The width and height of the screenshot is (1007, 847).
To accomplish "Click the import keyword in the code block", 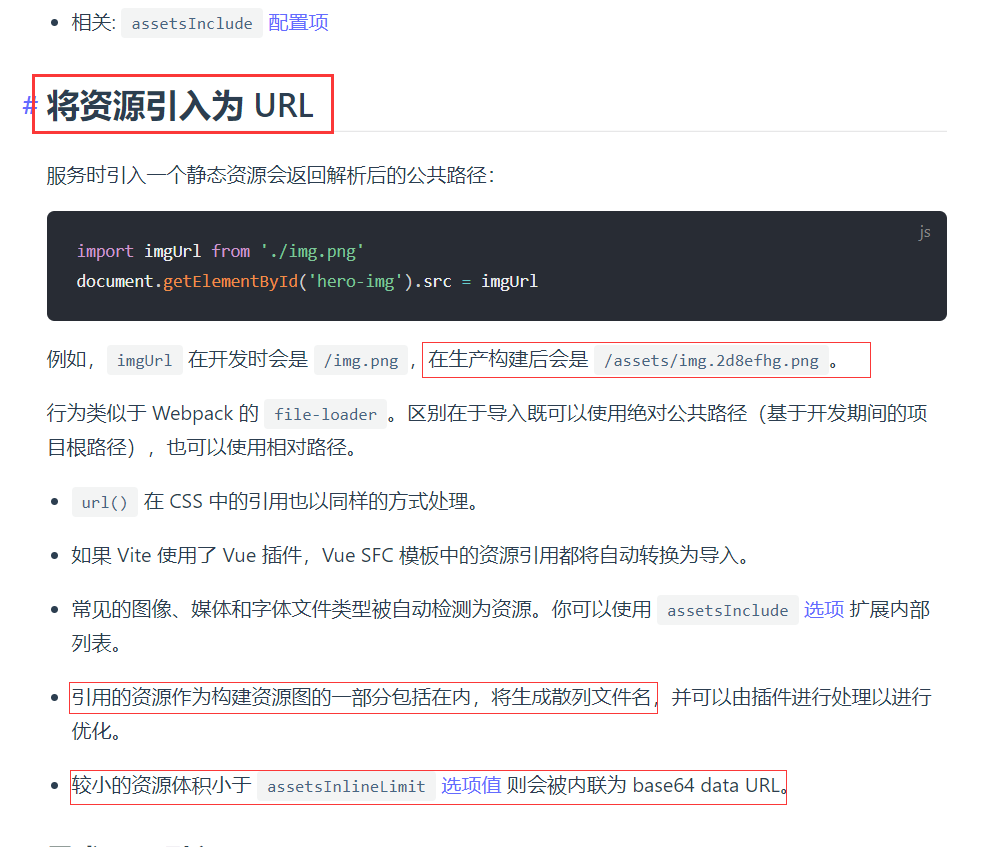I will pyautogui.click(x=105, y=251).
